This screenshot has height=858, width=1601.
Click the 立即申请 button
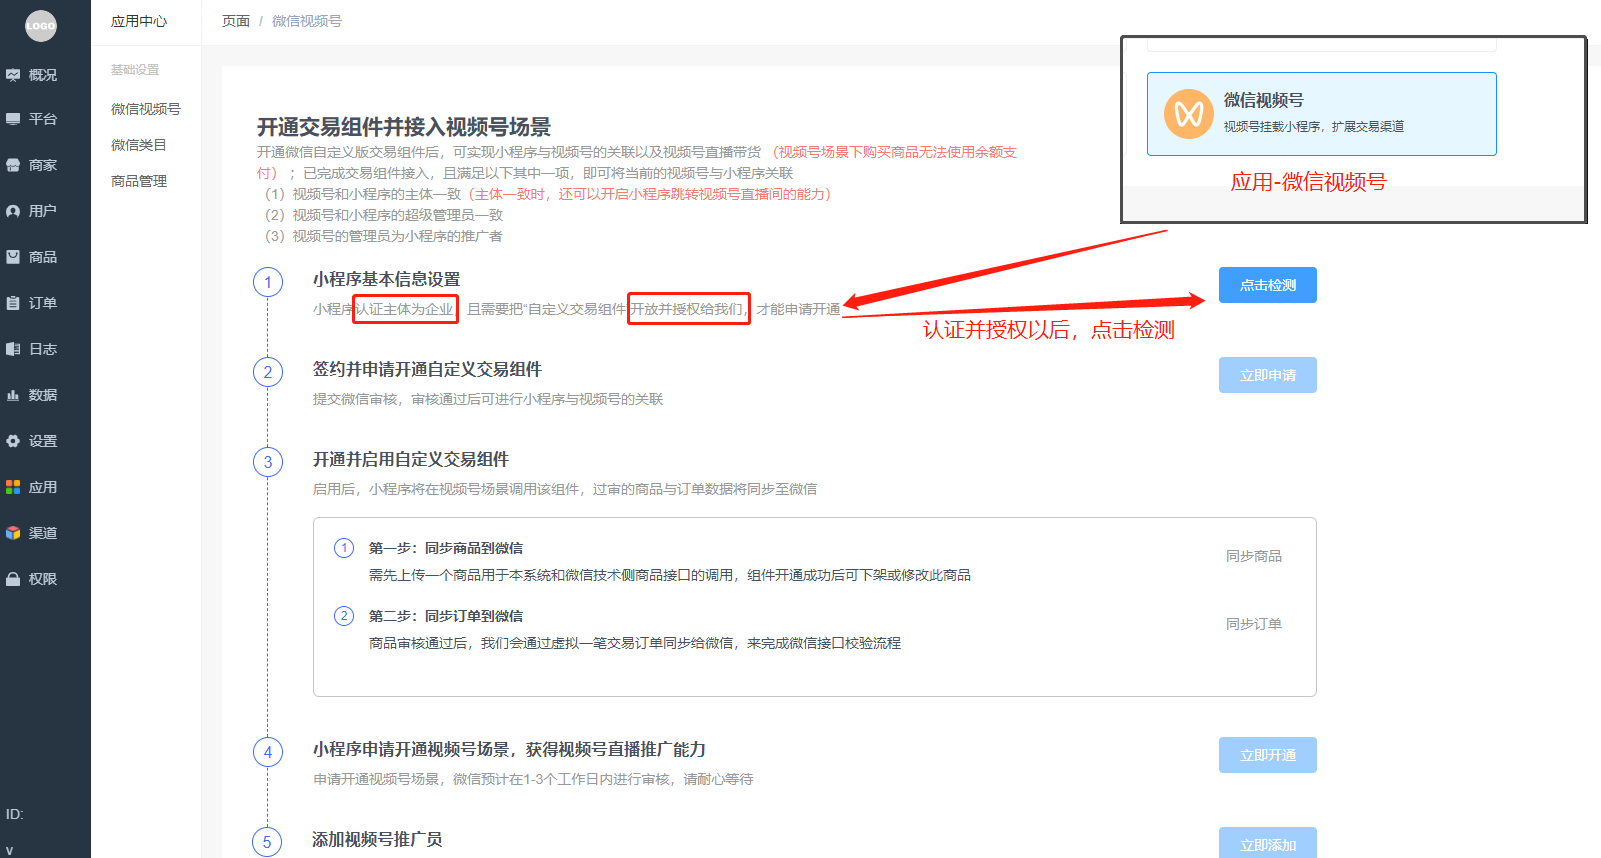pos(1268,375)
